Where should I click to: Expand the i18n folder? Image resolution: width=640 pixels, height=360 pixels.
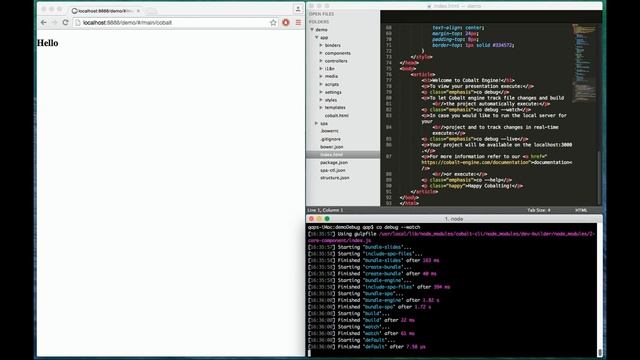[321, 69]
